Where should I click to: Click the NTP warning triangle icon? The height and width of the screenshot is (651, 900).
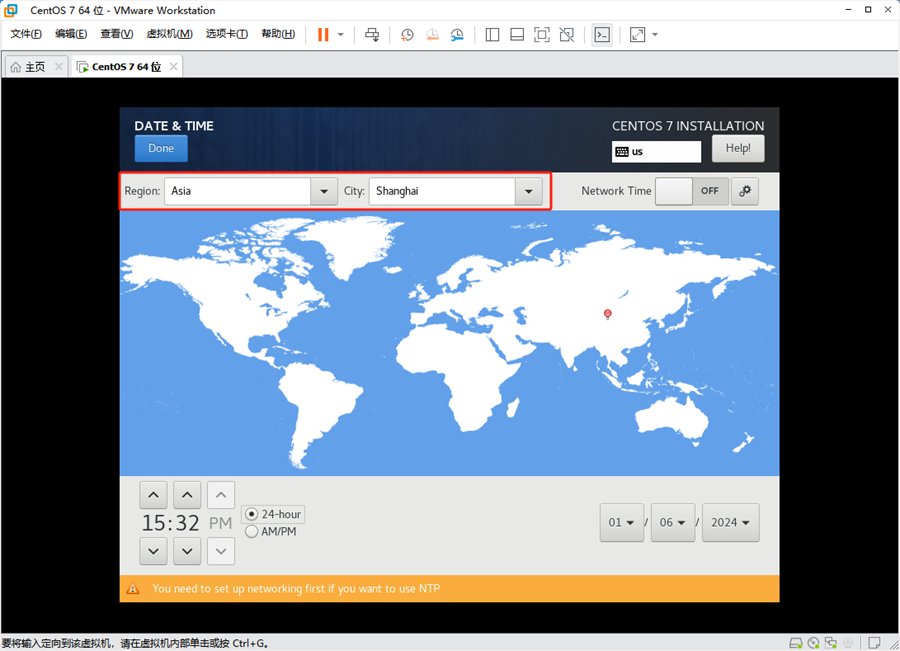coord(133,588)
